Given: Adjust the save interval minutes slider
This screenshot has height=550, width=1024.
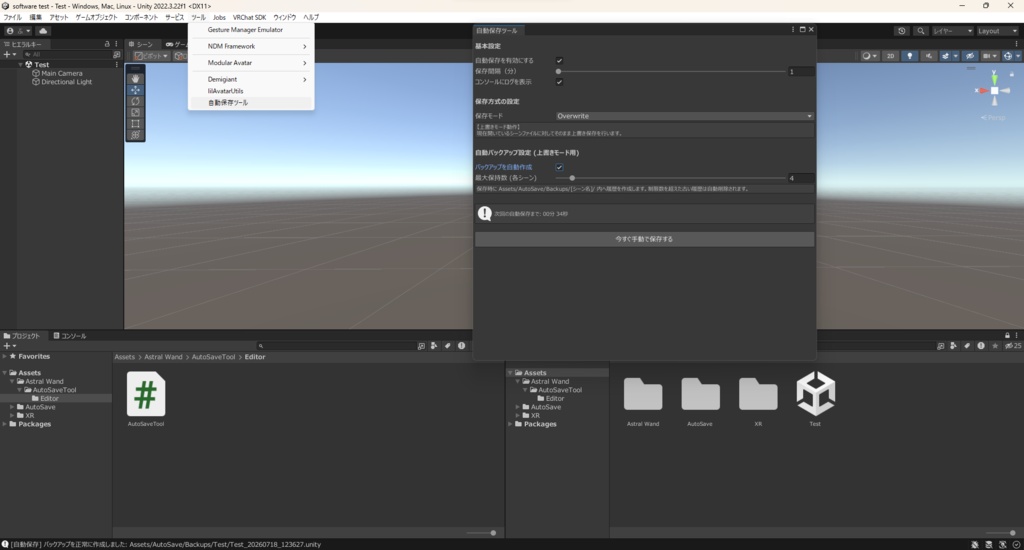Looking at the screenshot, I should [x=671, y=71].
